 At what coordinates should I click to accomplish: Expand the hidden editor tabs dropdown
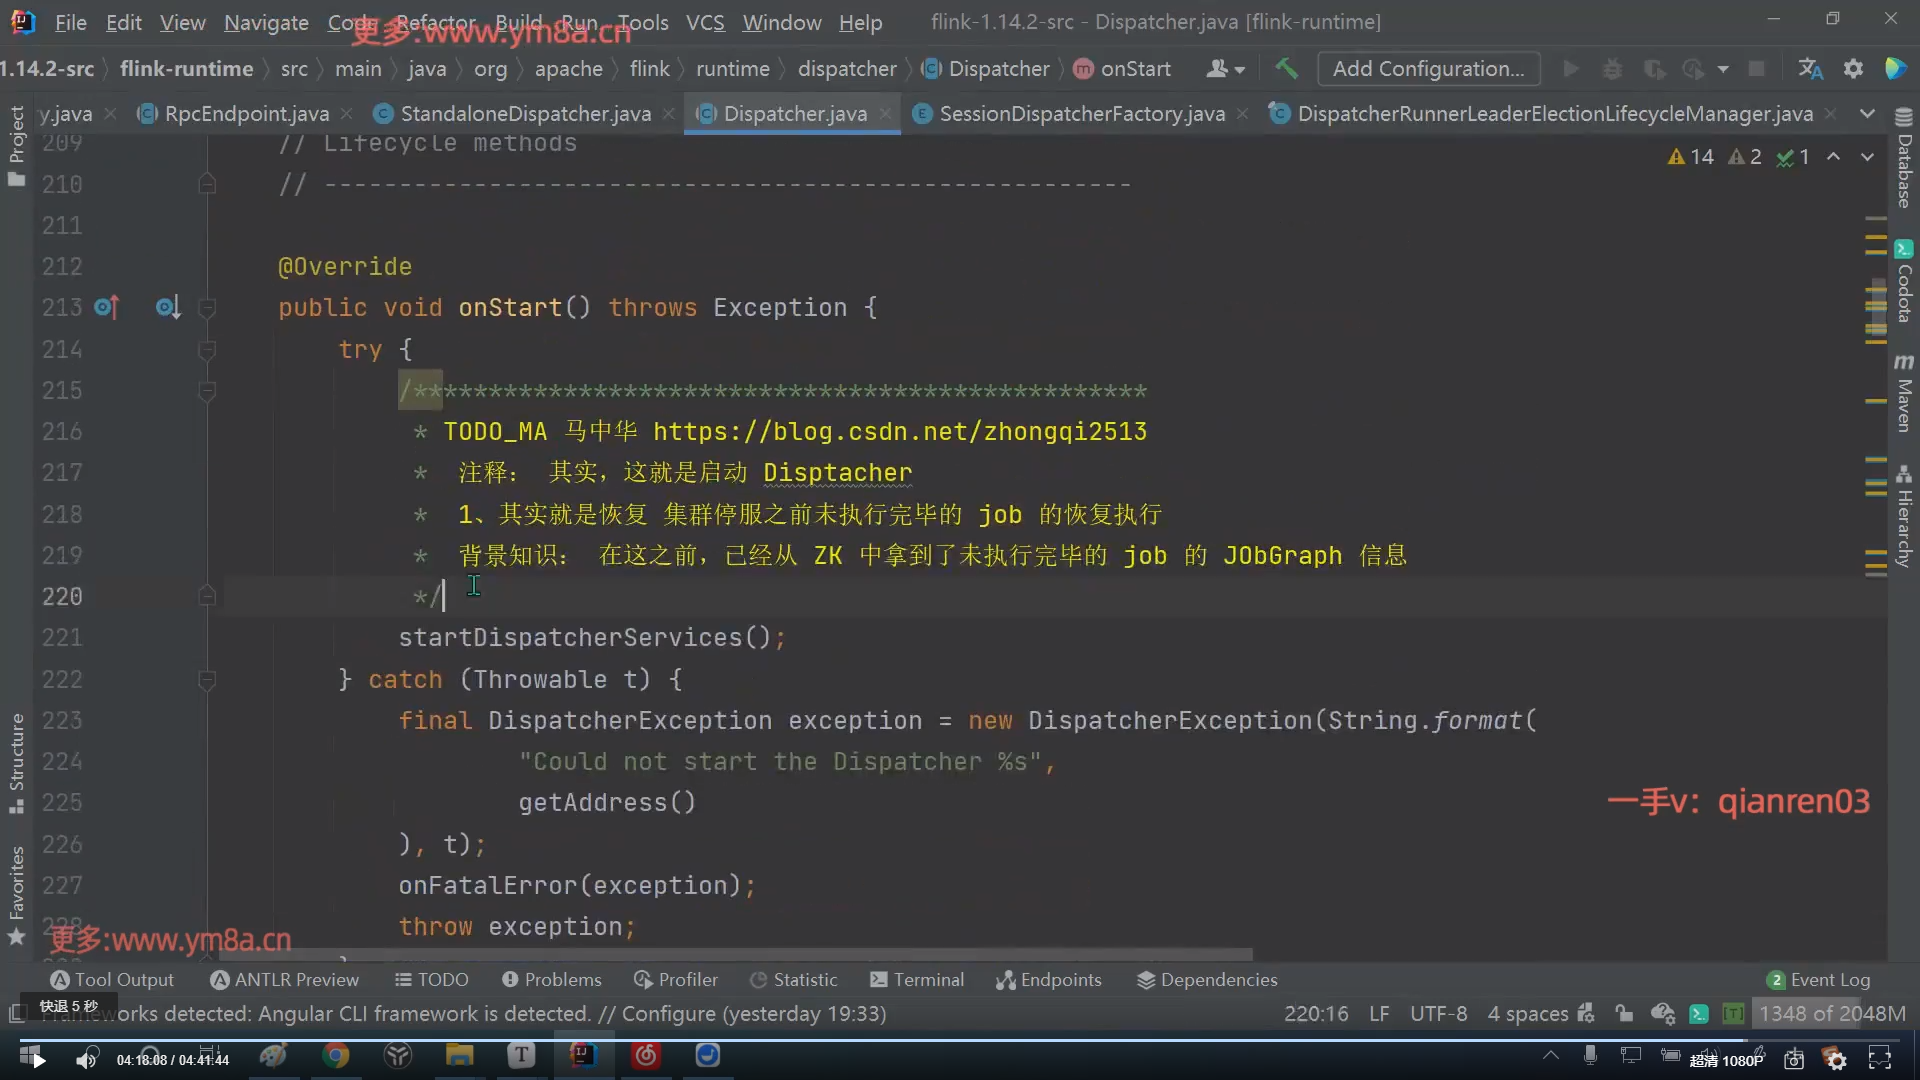coord(1867,114)
